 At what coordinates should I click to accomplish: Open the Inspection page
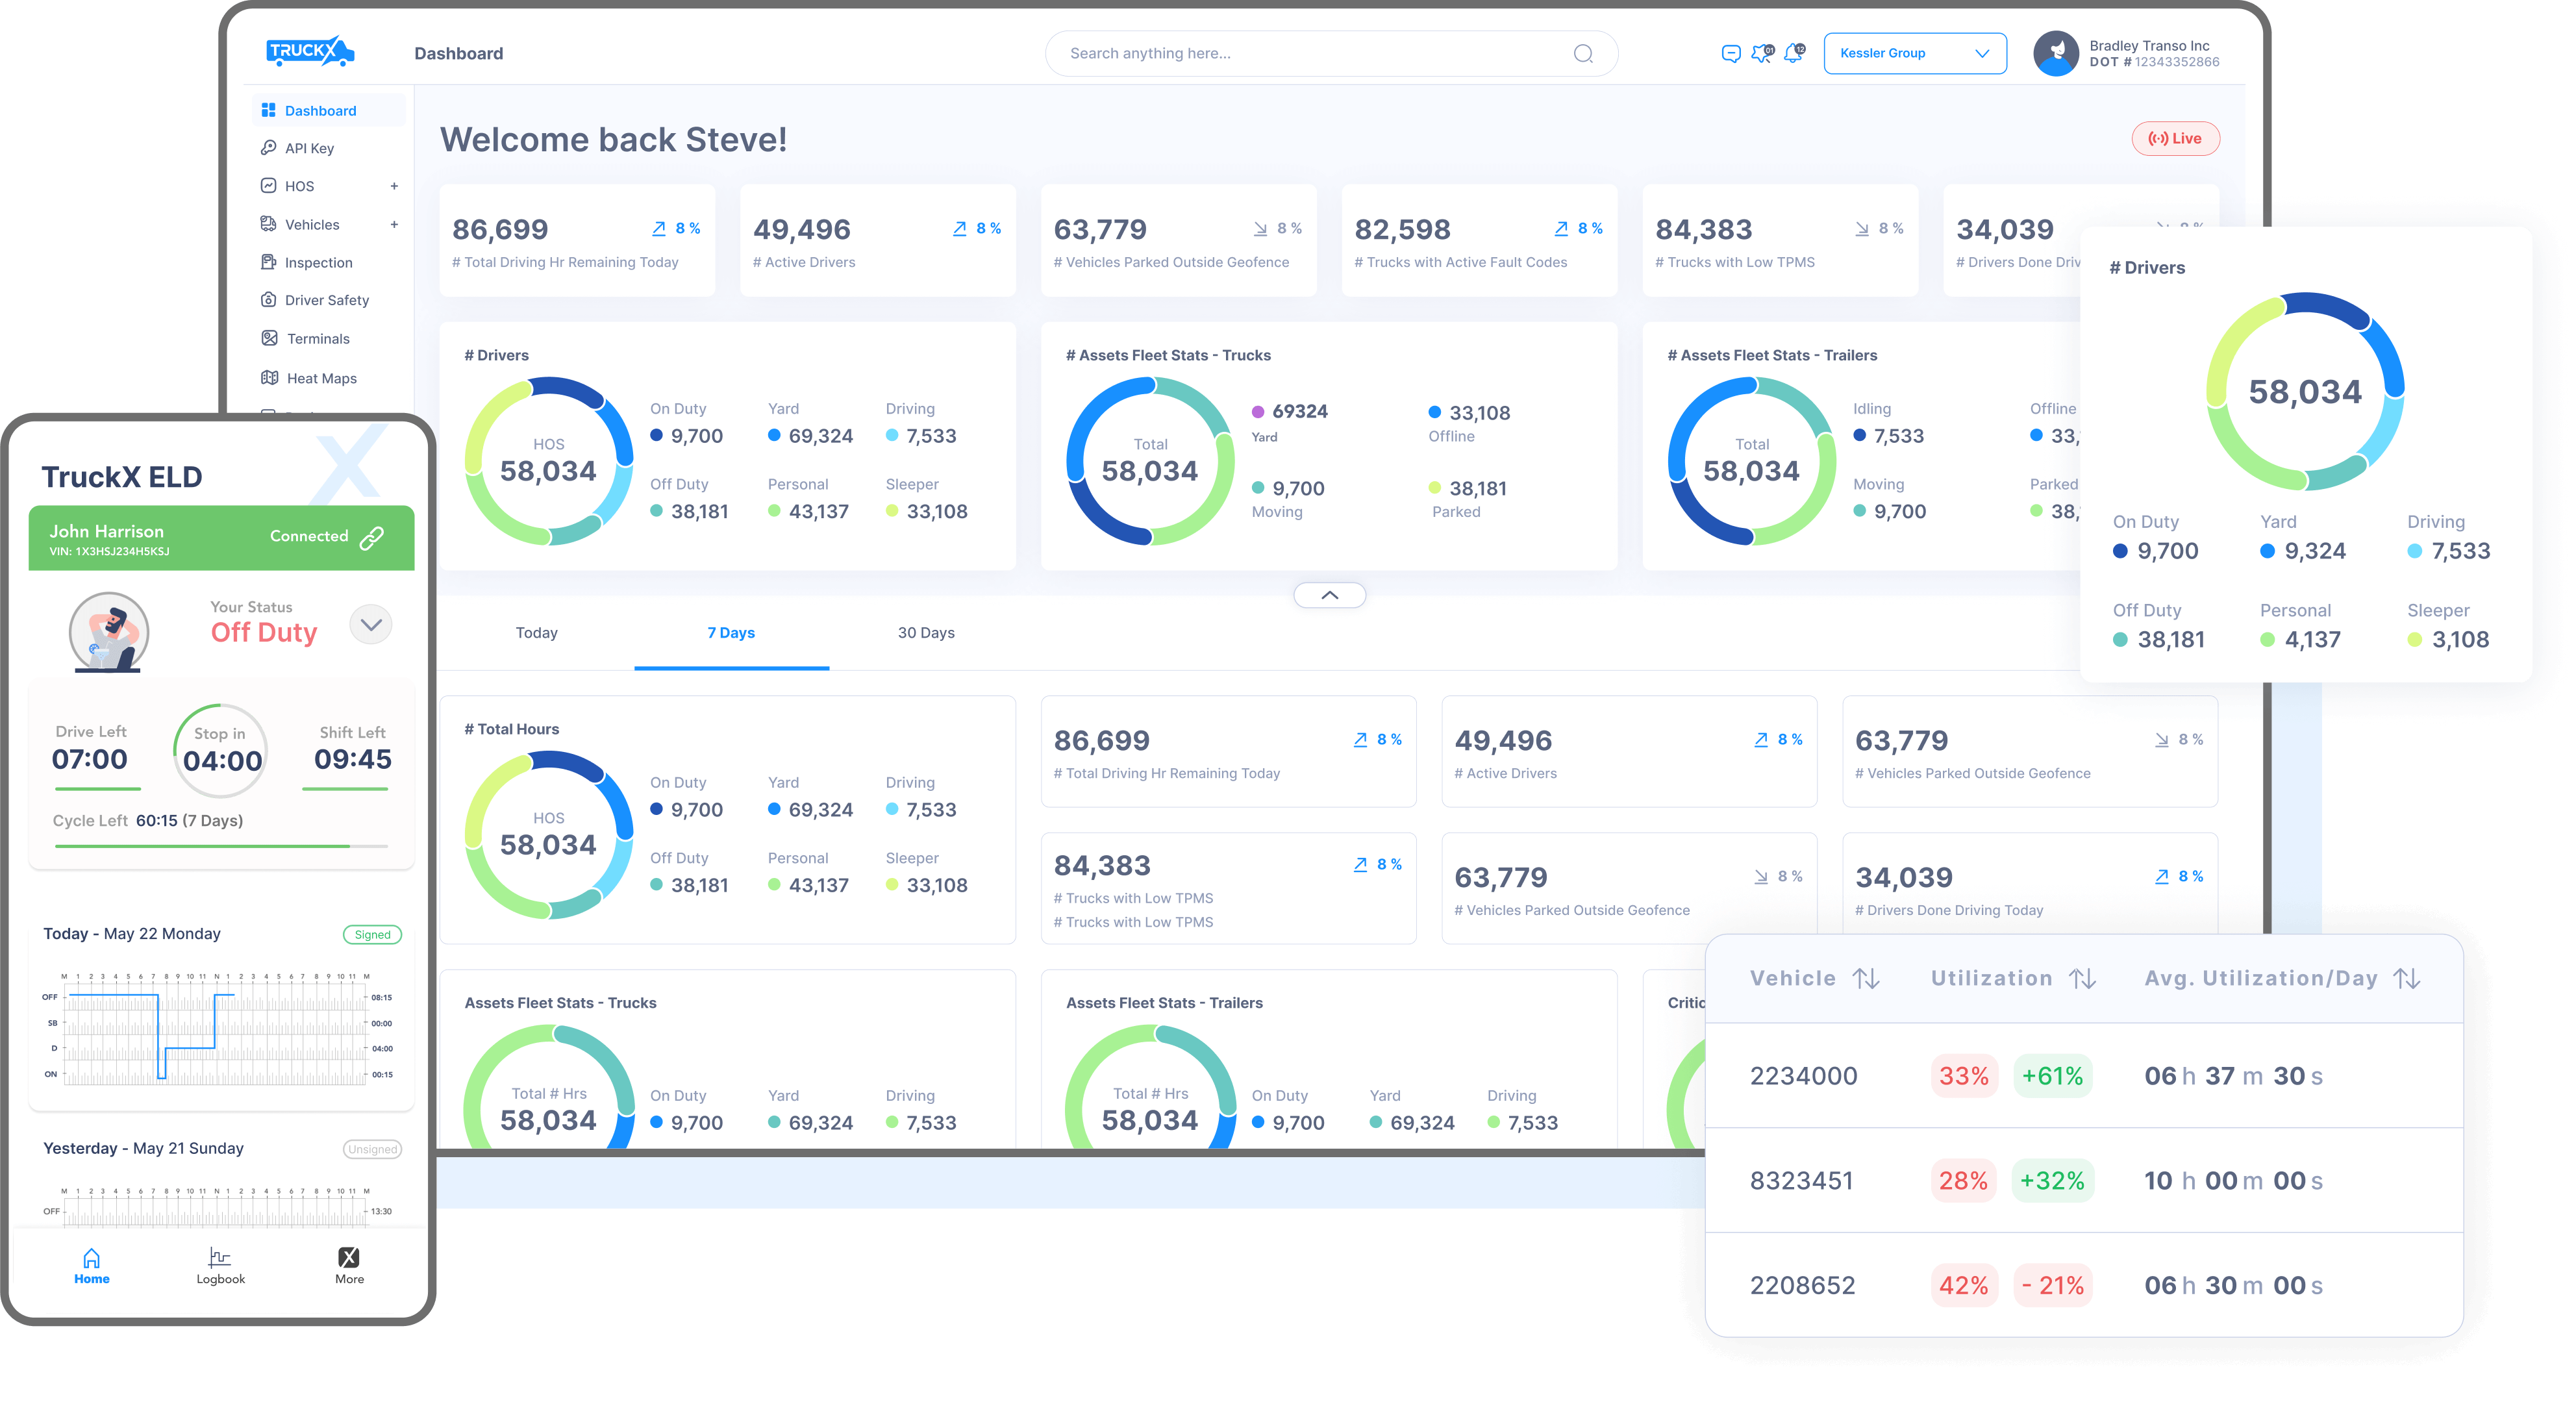pos(318,262)
